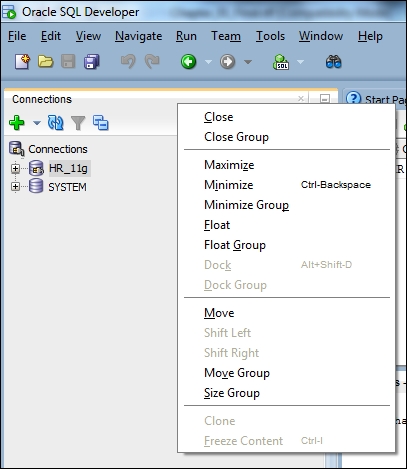Refresh connections using the blue arrows icon
The image size is (407, 469).
pos(56,123)
